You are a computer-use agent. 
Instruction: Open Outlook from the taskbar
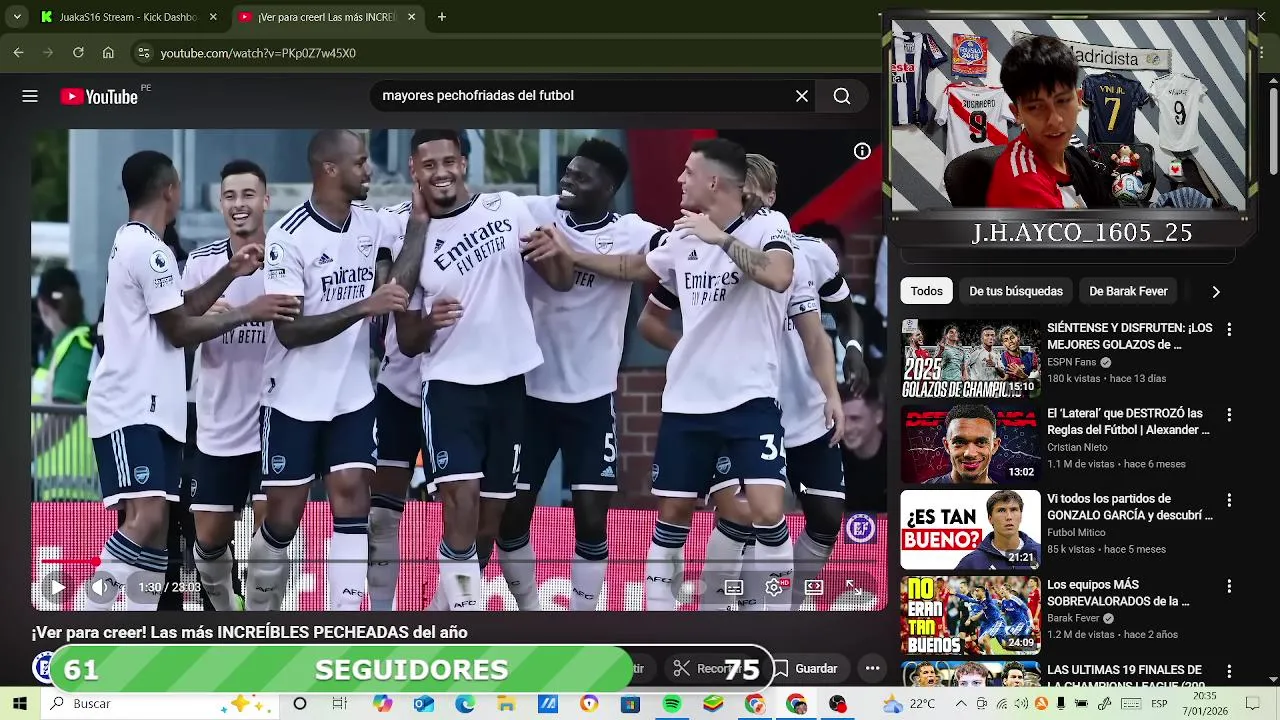click(x=424, y=704)
